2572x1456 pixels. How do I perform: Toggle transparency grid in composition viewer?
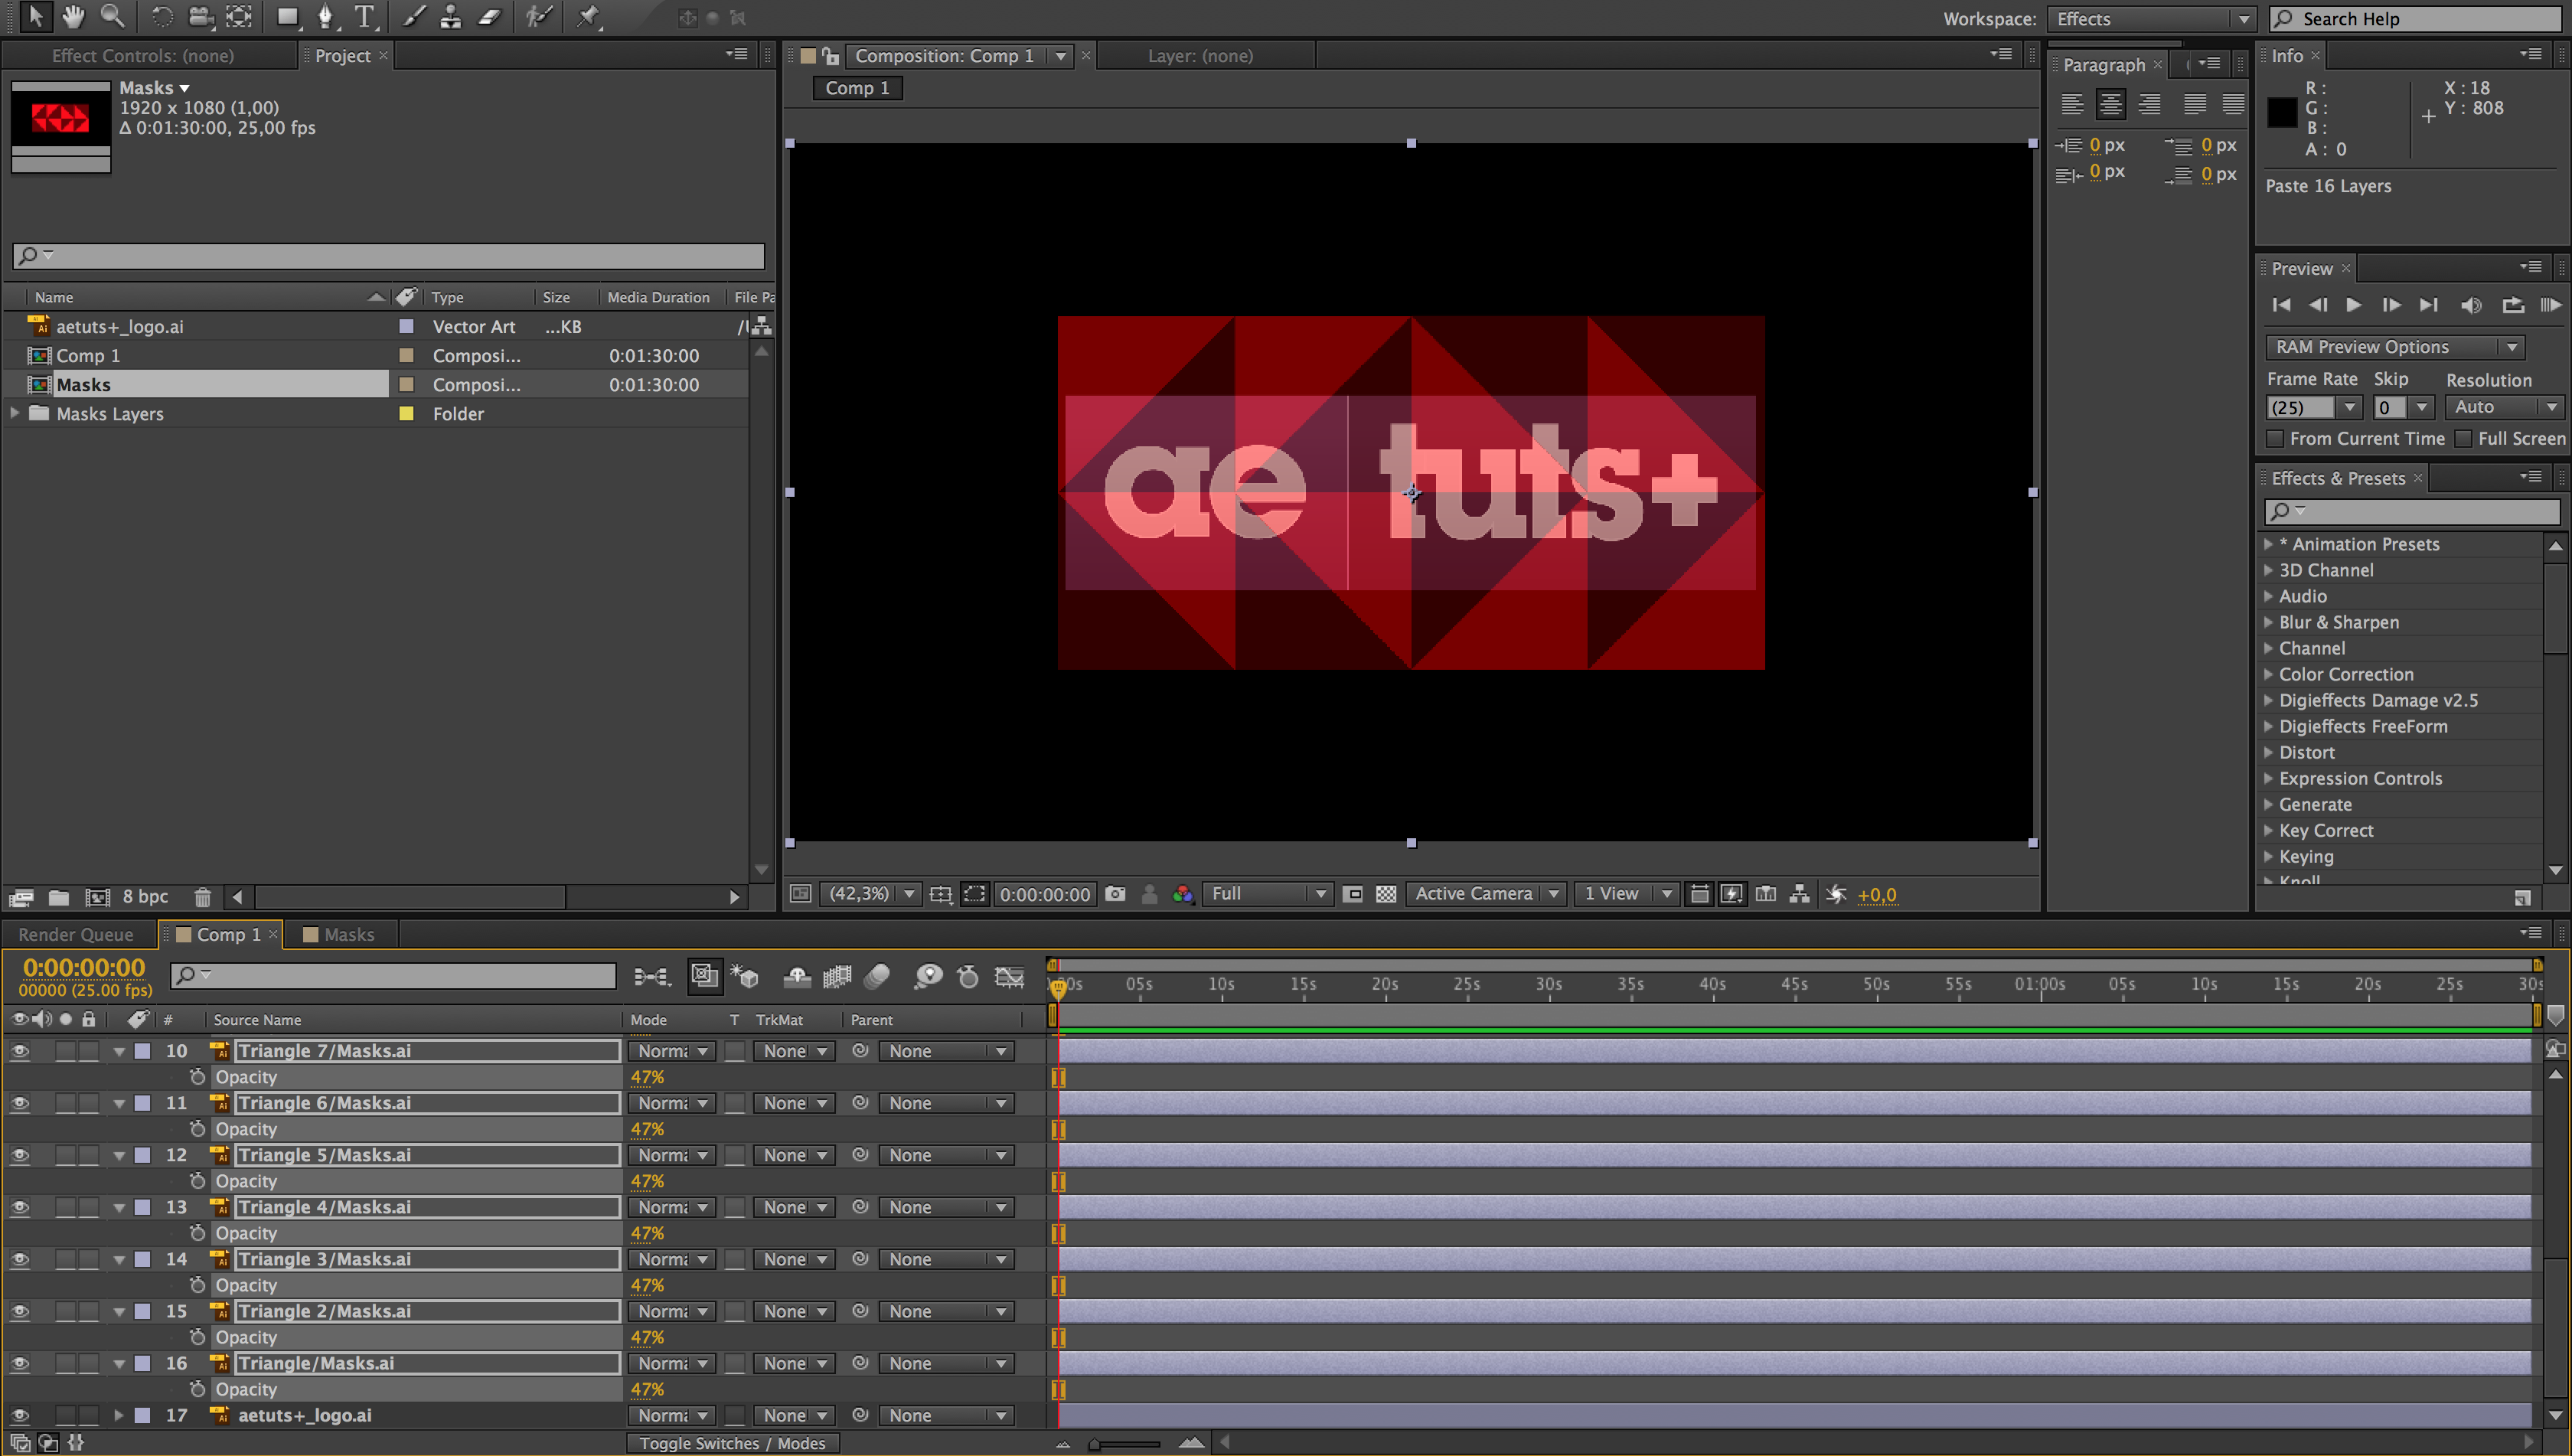tap(1386, 894)
